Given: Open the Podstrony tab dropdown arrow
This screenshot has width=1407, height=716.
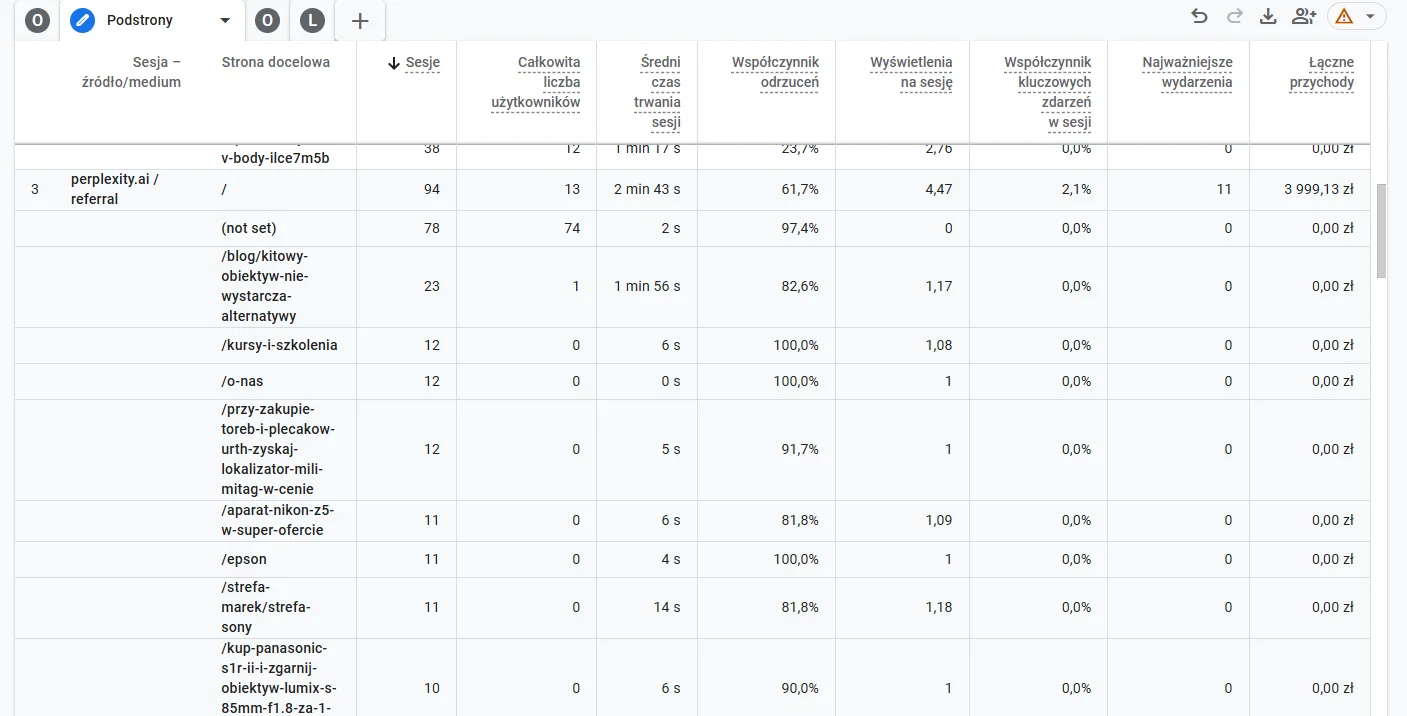Looking at the screenshot, I should point(225,21).
